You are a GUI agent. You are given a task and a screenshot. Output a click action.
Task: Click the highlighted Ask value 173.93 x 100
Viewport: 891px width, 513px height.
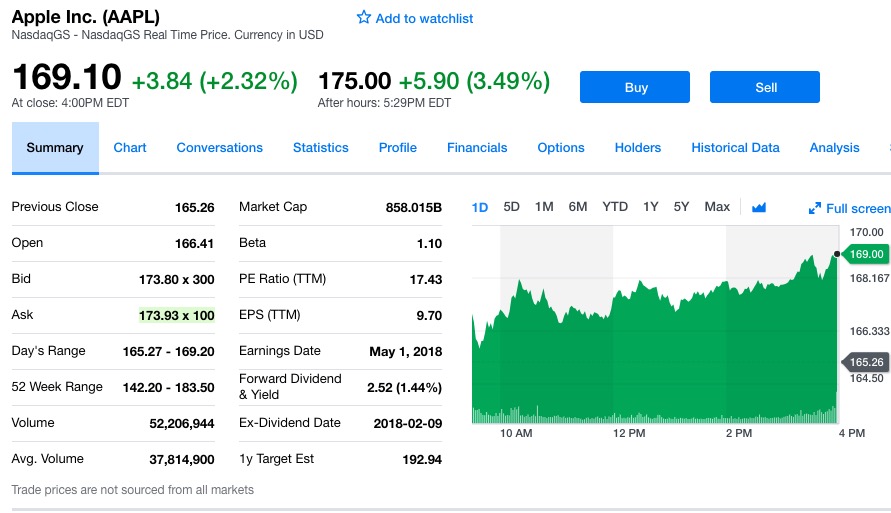click(x=177, y=315)
